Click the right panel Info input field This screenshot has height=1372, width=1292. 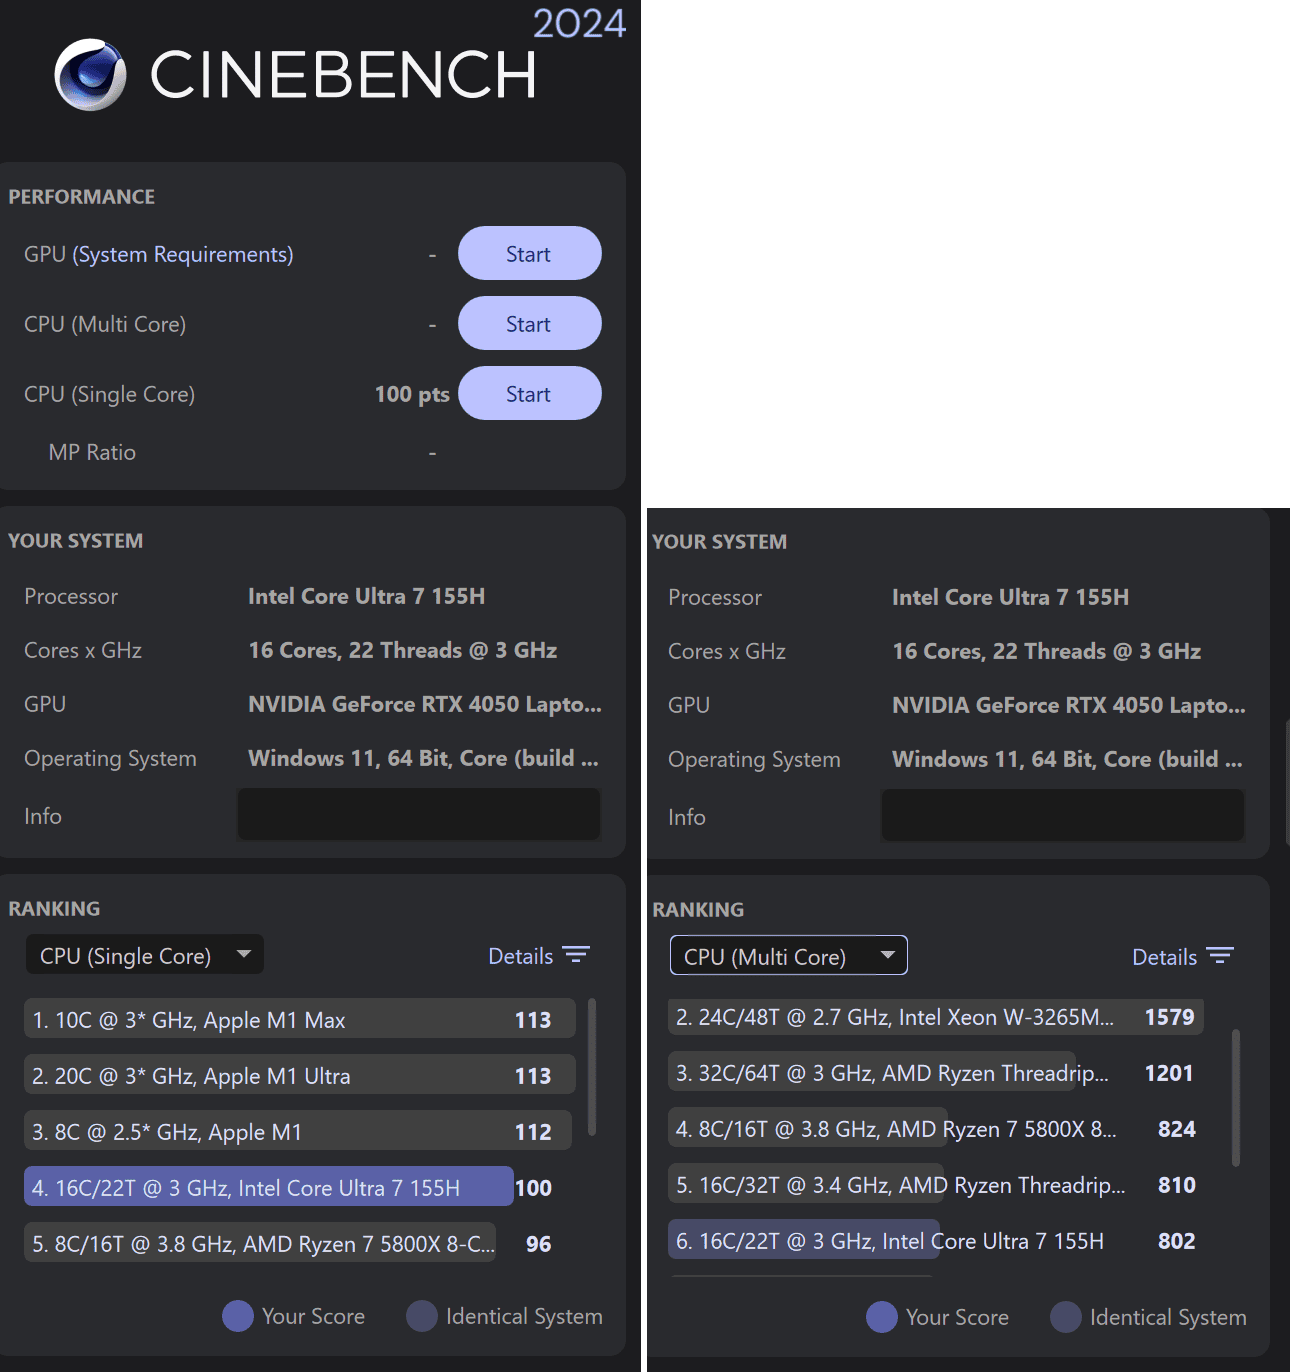coord(1063,816)
